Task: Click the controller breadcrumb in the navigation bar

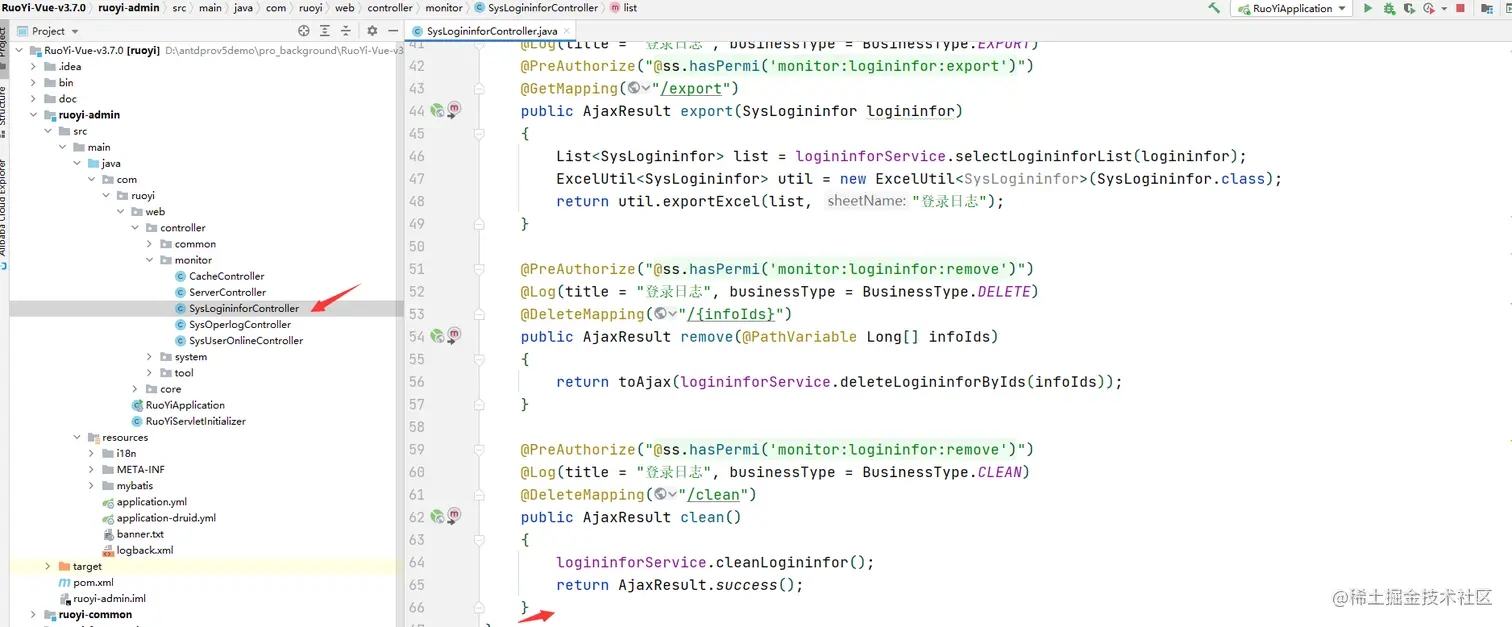Action: point(390,7)
